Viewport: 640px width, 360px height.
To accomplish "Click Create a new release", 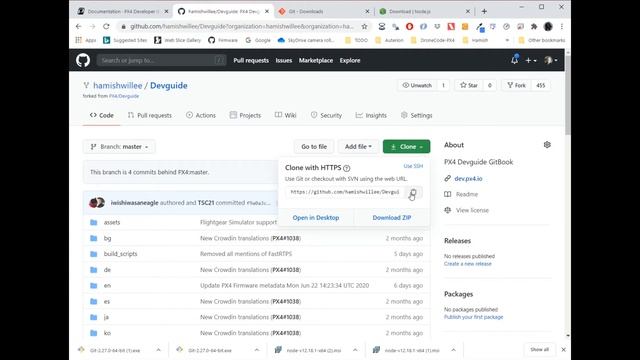I will tap(468, 264).
